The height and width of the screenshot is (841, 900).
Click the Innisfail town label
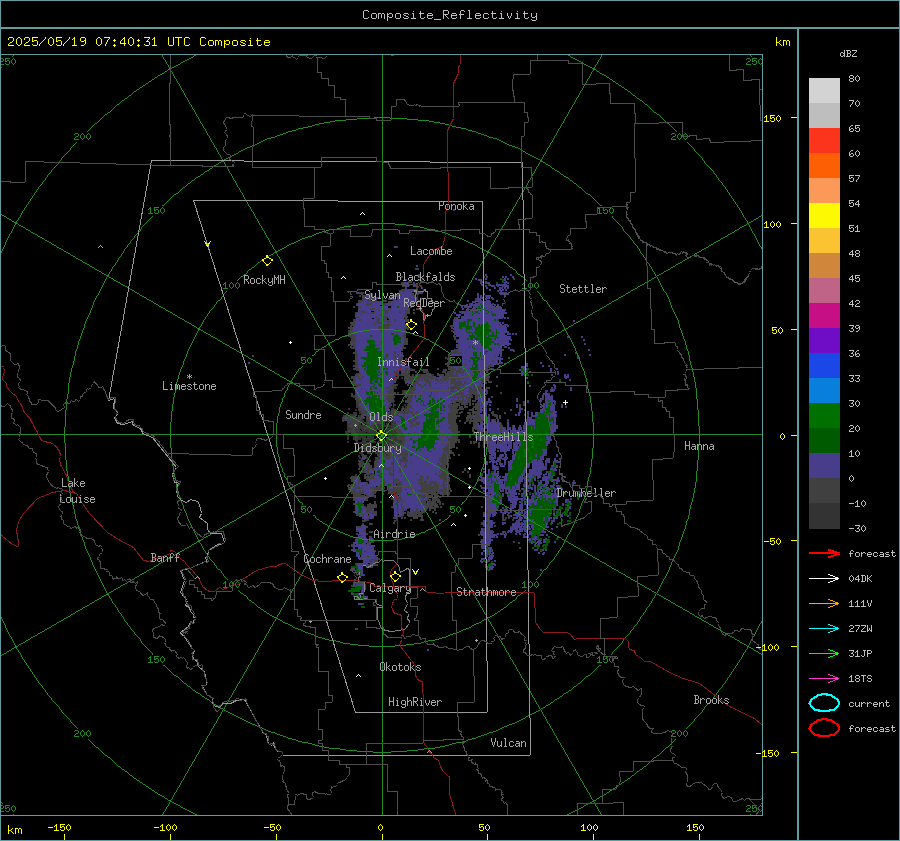coord(403,362)
